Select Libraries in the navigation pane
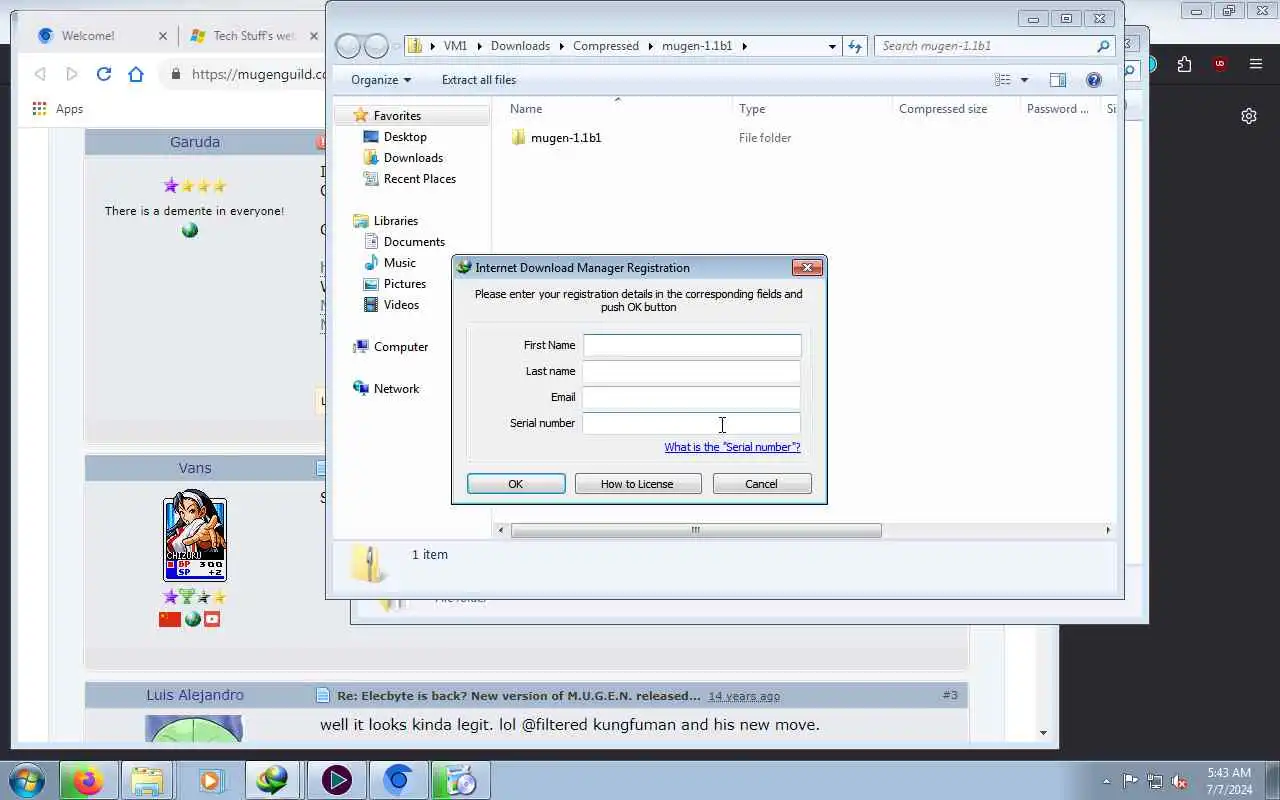The image size is (1280, 800). tap(396, 221)
